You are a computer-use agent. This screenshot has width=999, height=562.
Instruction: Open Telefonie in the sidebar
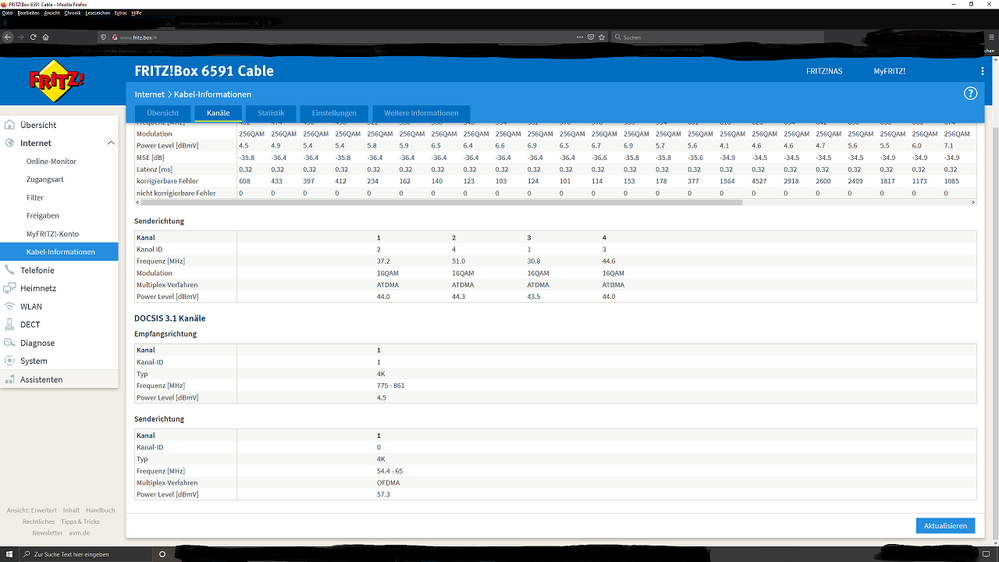[x=37, y=270]
